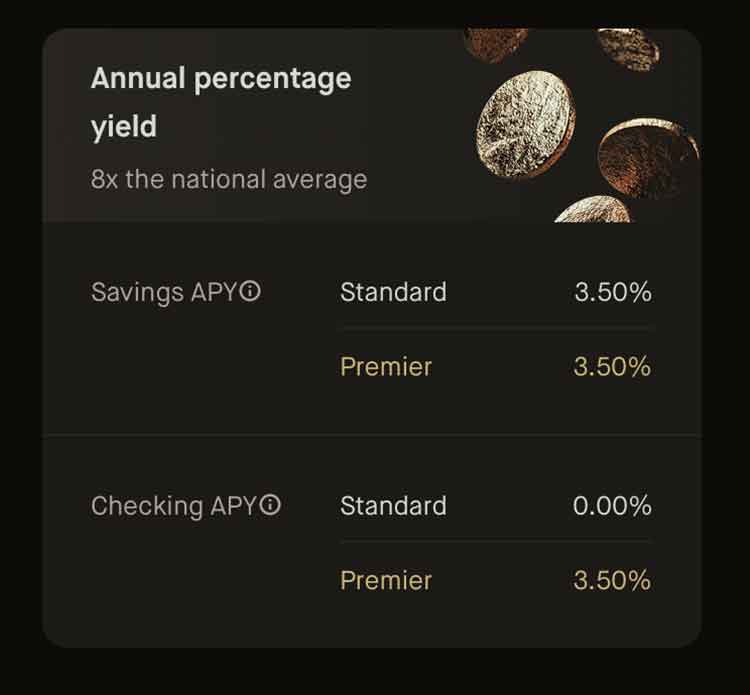The width and height of the screenshot is (750, 695).
Task: Click the Annual percentage yield heading
Action: click(221, 103)
